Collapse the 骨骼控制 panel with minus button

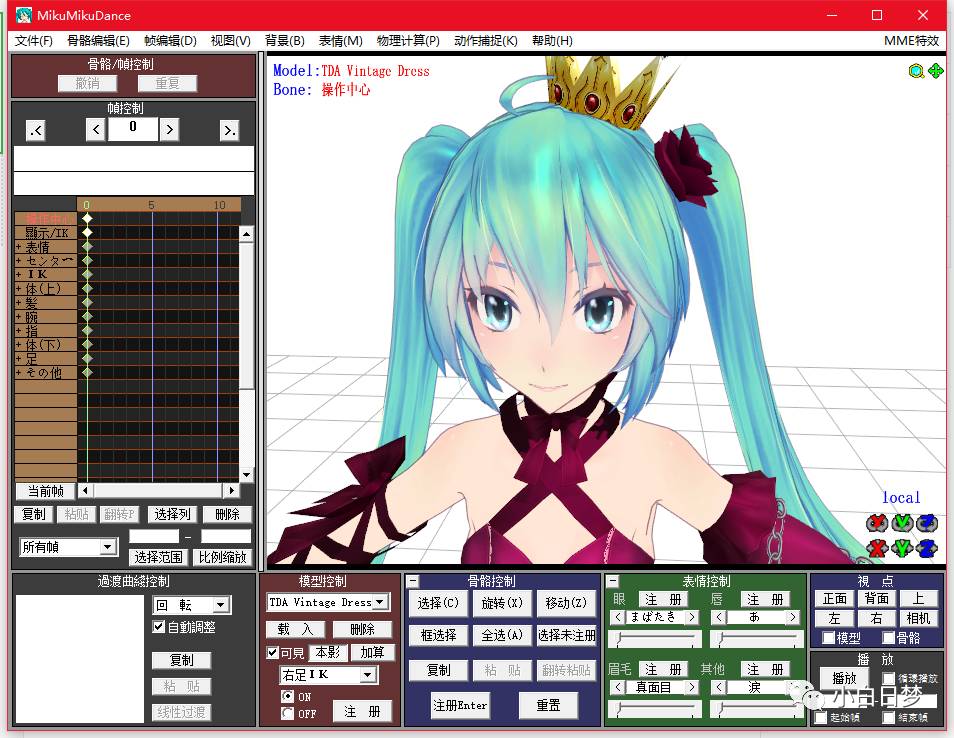(x=413, y=581)
